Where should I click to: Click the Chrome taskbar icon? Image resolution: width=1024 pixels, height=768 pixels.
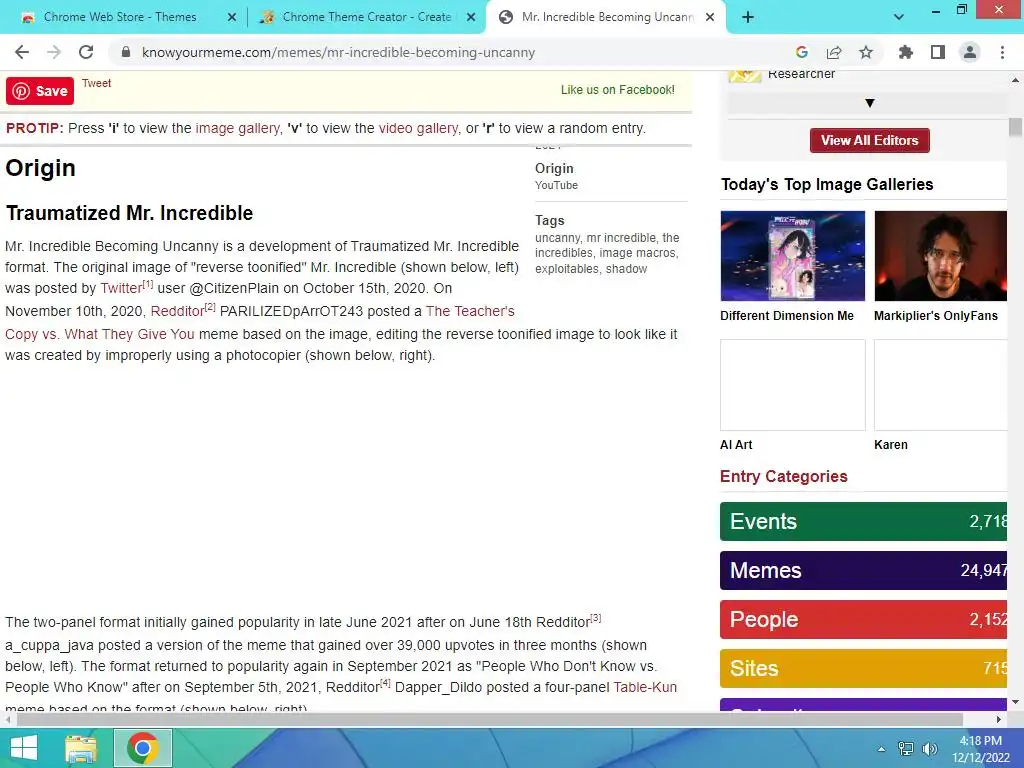(143, 748)
